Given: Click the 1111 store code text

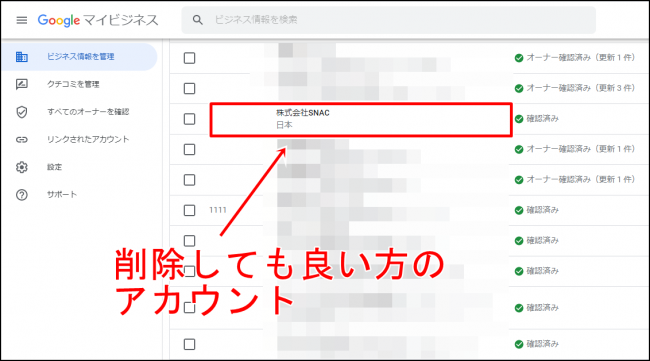Looking at the screenshot, I should click(x=218, y=210).
